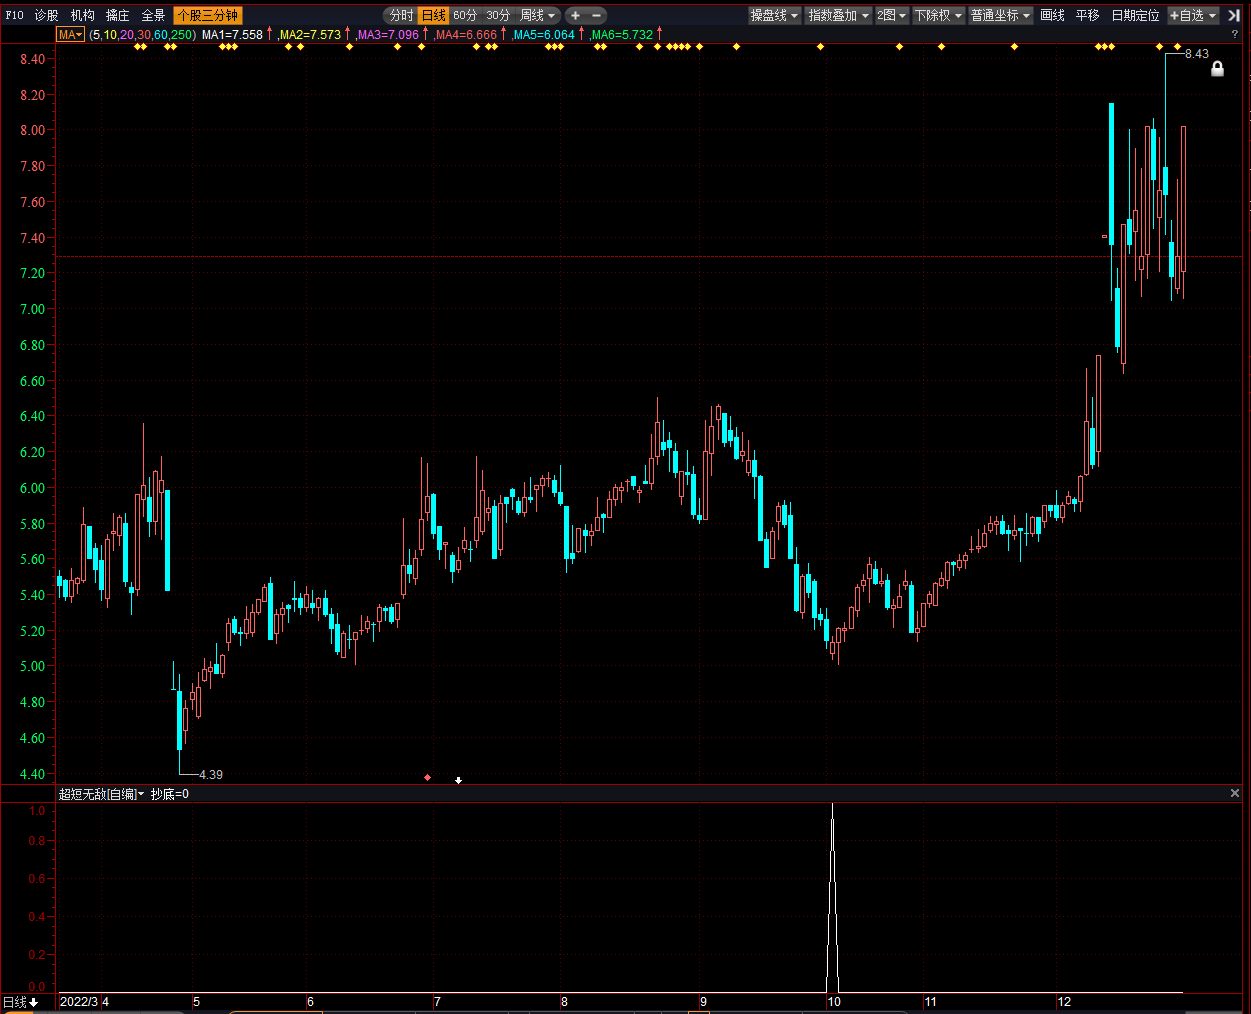Click the MA6=5.732 value label

pos(622,35)
